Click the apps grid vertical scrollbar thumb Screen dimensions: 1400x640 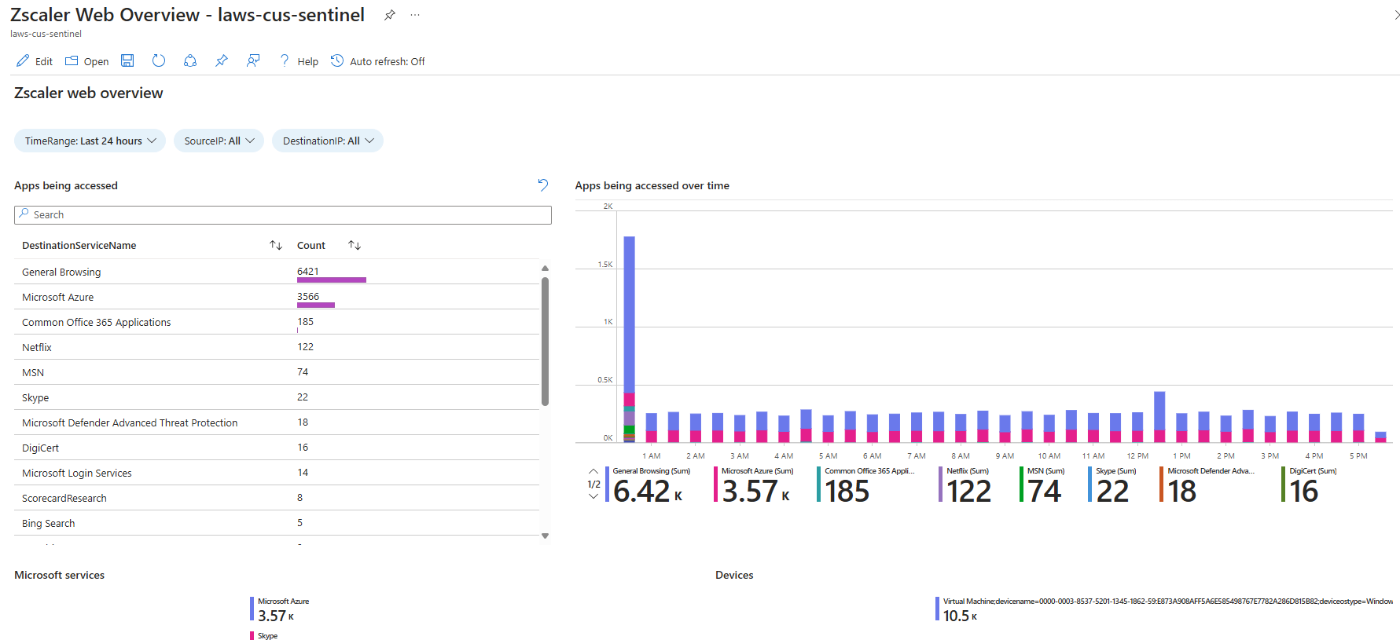coord(545,341)
